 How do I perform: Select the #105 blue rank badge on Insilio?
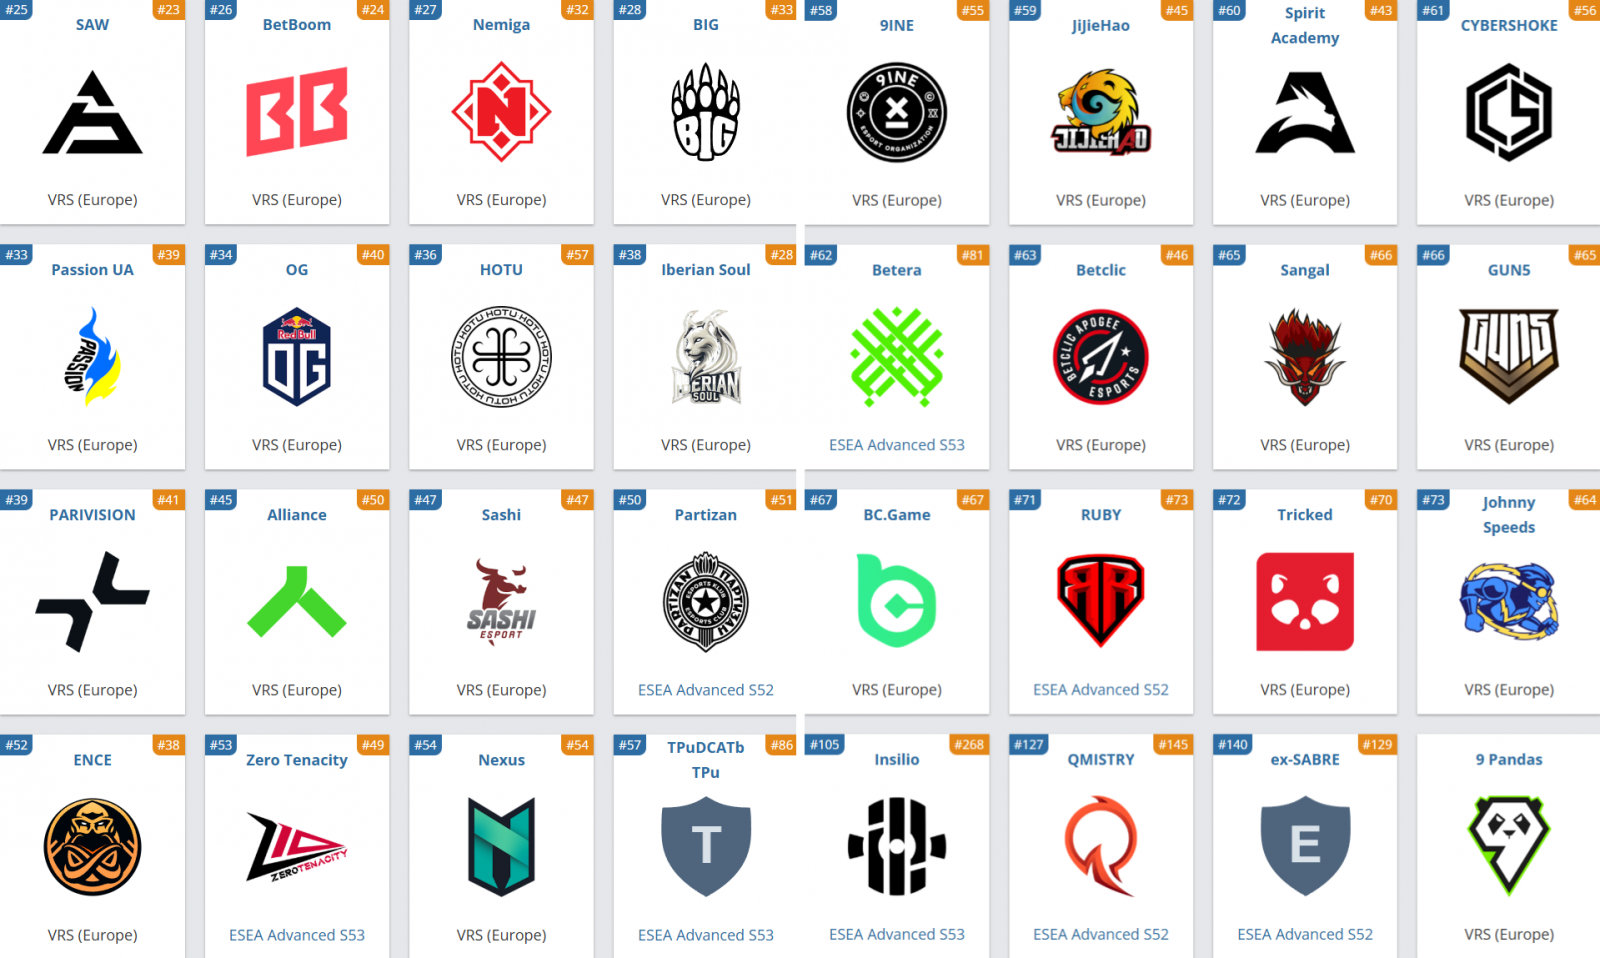coord(825,745)
